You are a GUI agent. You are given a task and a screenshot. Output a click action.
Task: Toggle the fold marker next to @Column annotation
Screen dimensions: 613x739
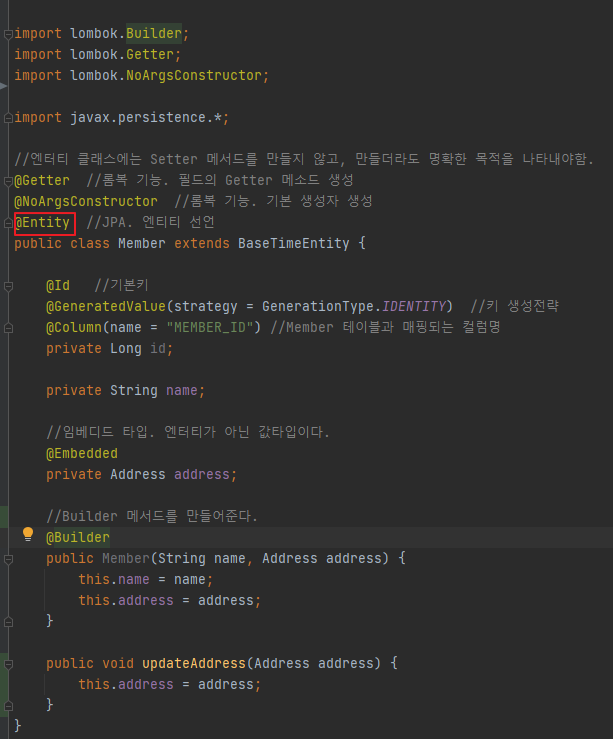(8, 328)
